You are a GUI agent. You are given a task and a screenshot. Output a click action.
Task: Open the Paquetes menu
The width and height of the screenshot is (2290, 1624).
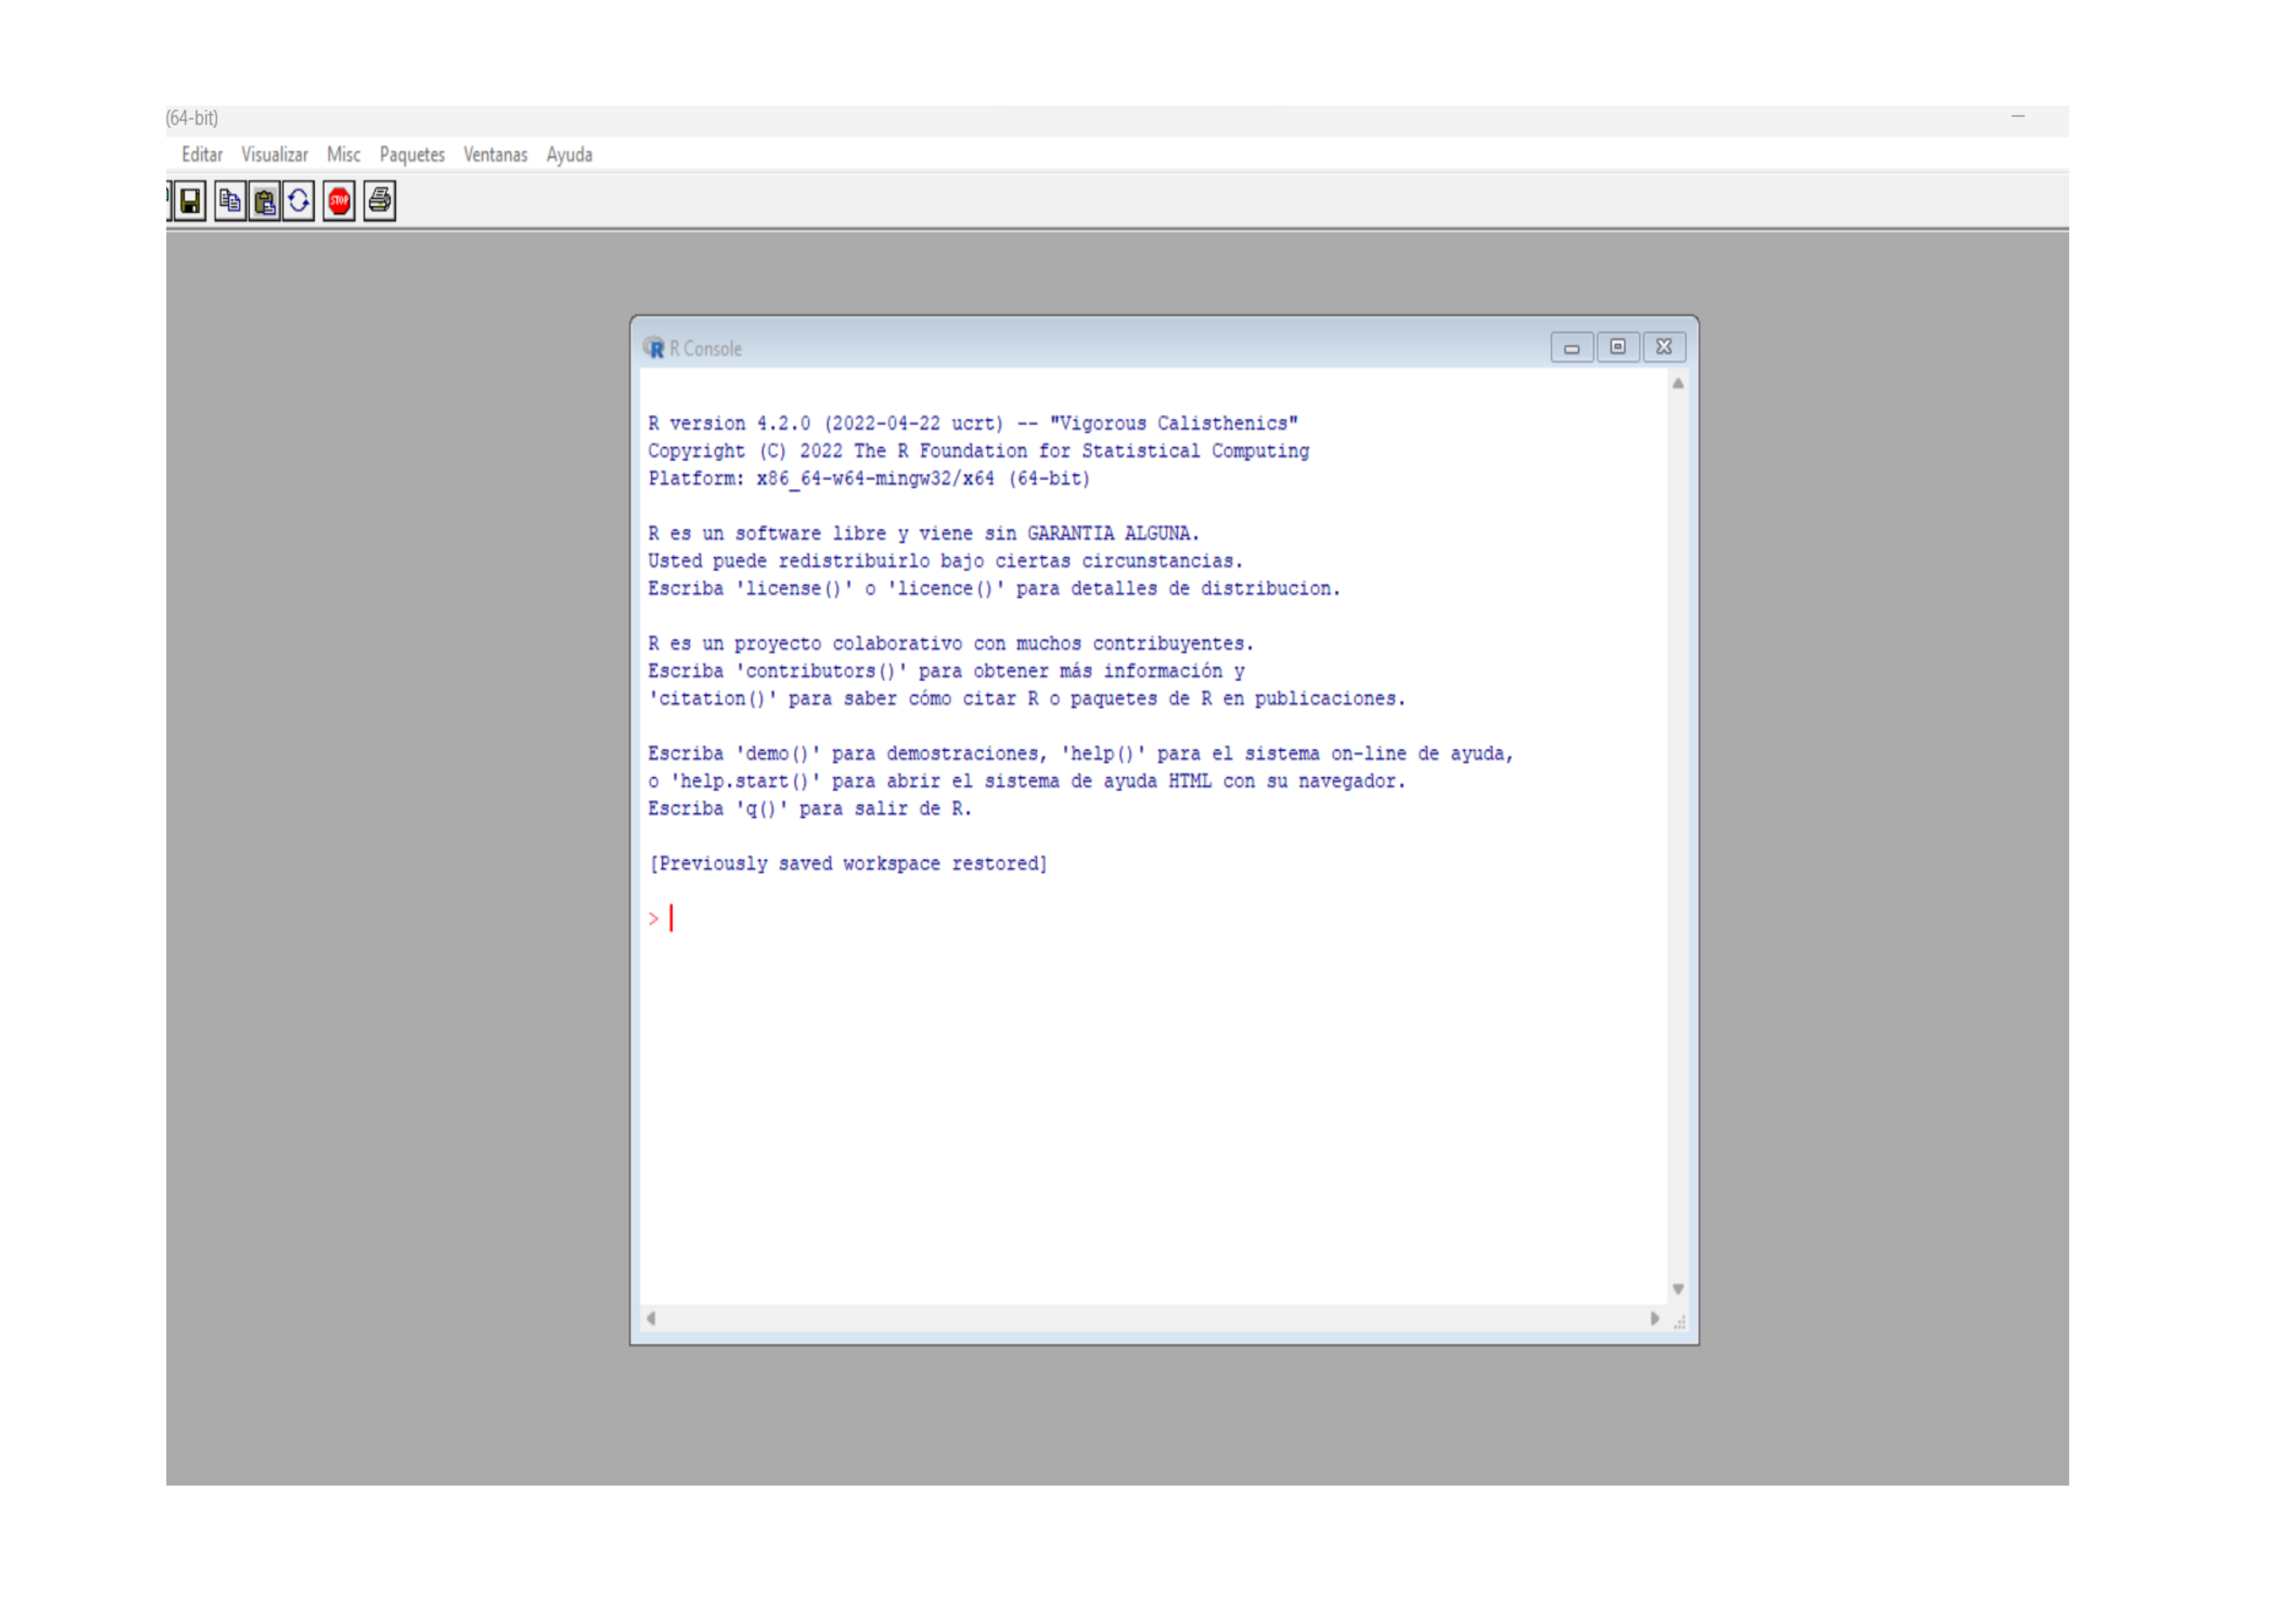(412, 155)
